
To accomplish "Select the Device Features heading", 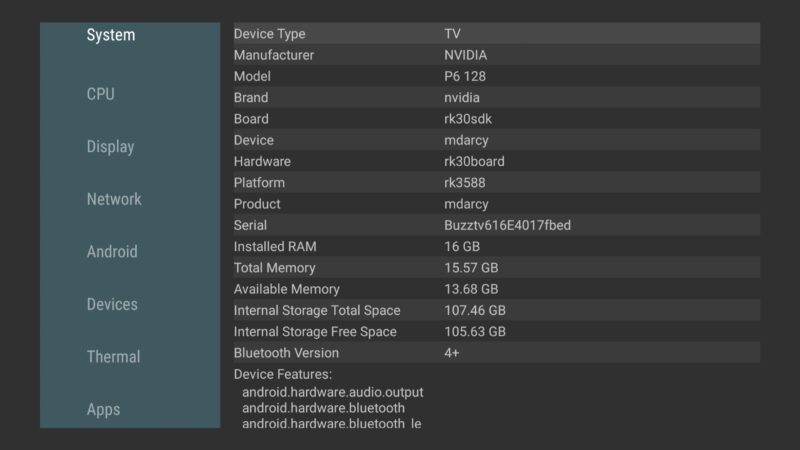I will [x=283, y=374].
